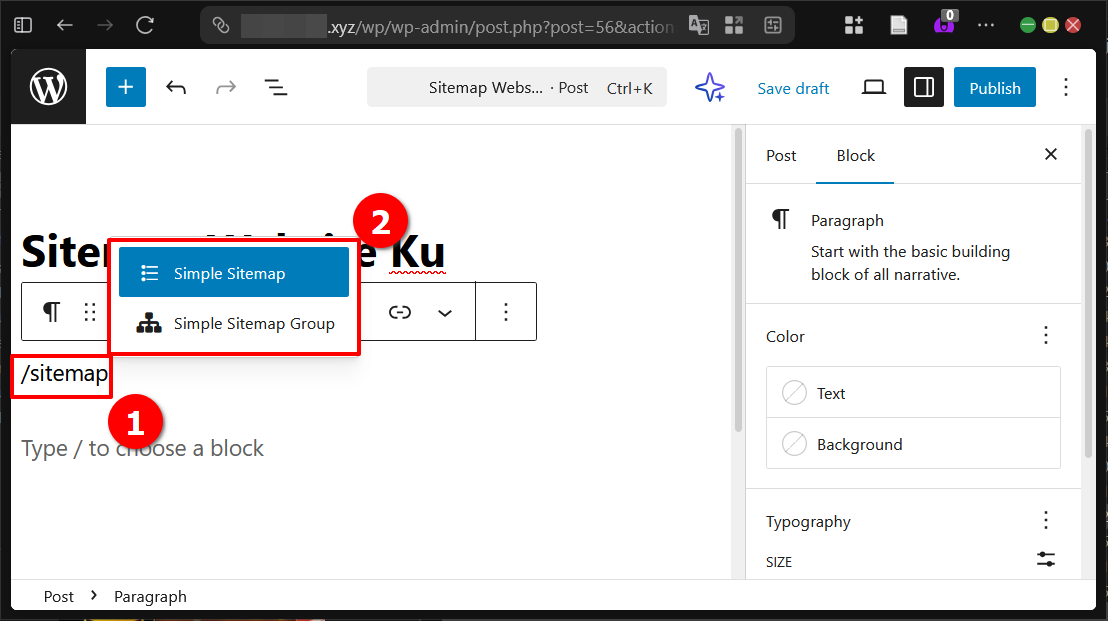Open the Document Overview list icon
The height and width of the screenshot is (621, 1108).
pos(276,87)
